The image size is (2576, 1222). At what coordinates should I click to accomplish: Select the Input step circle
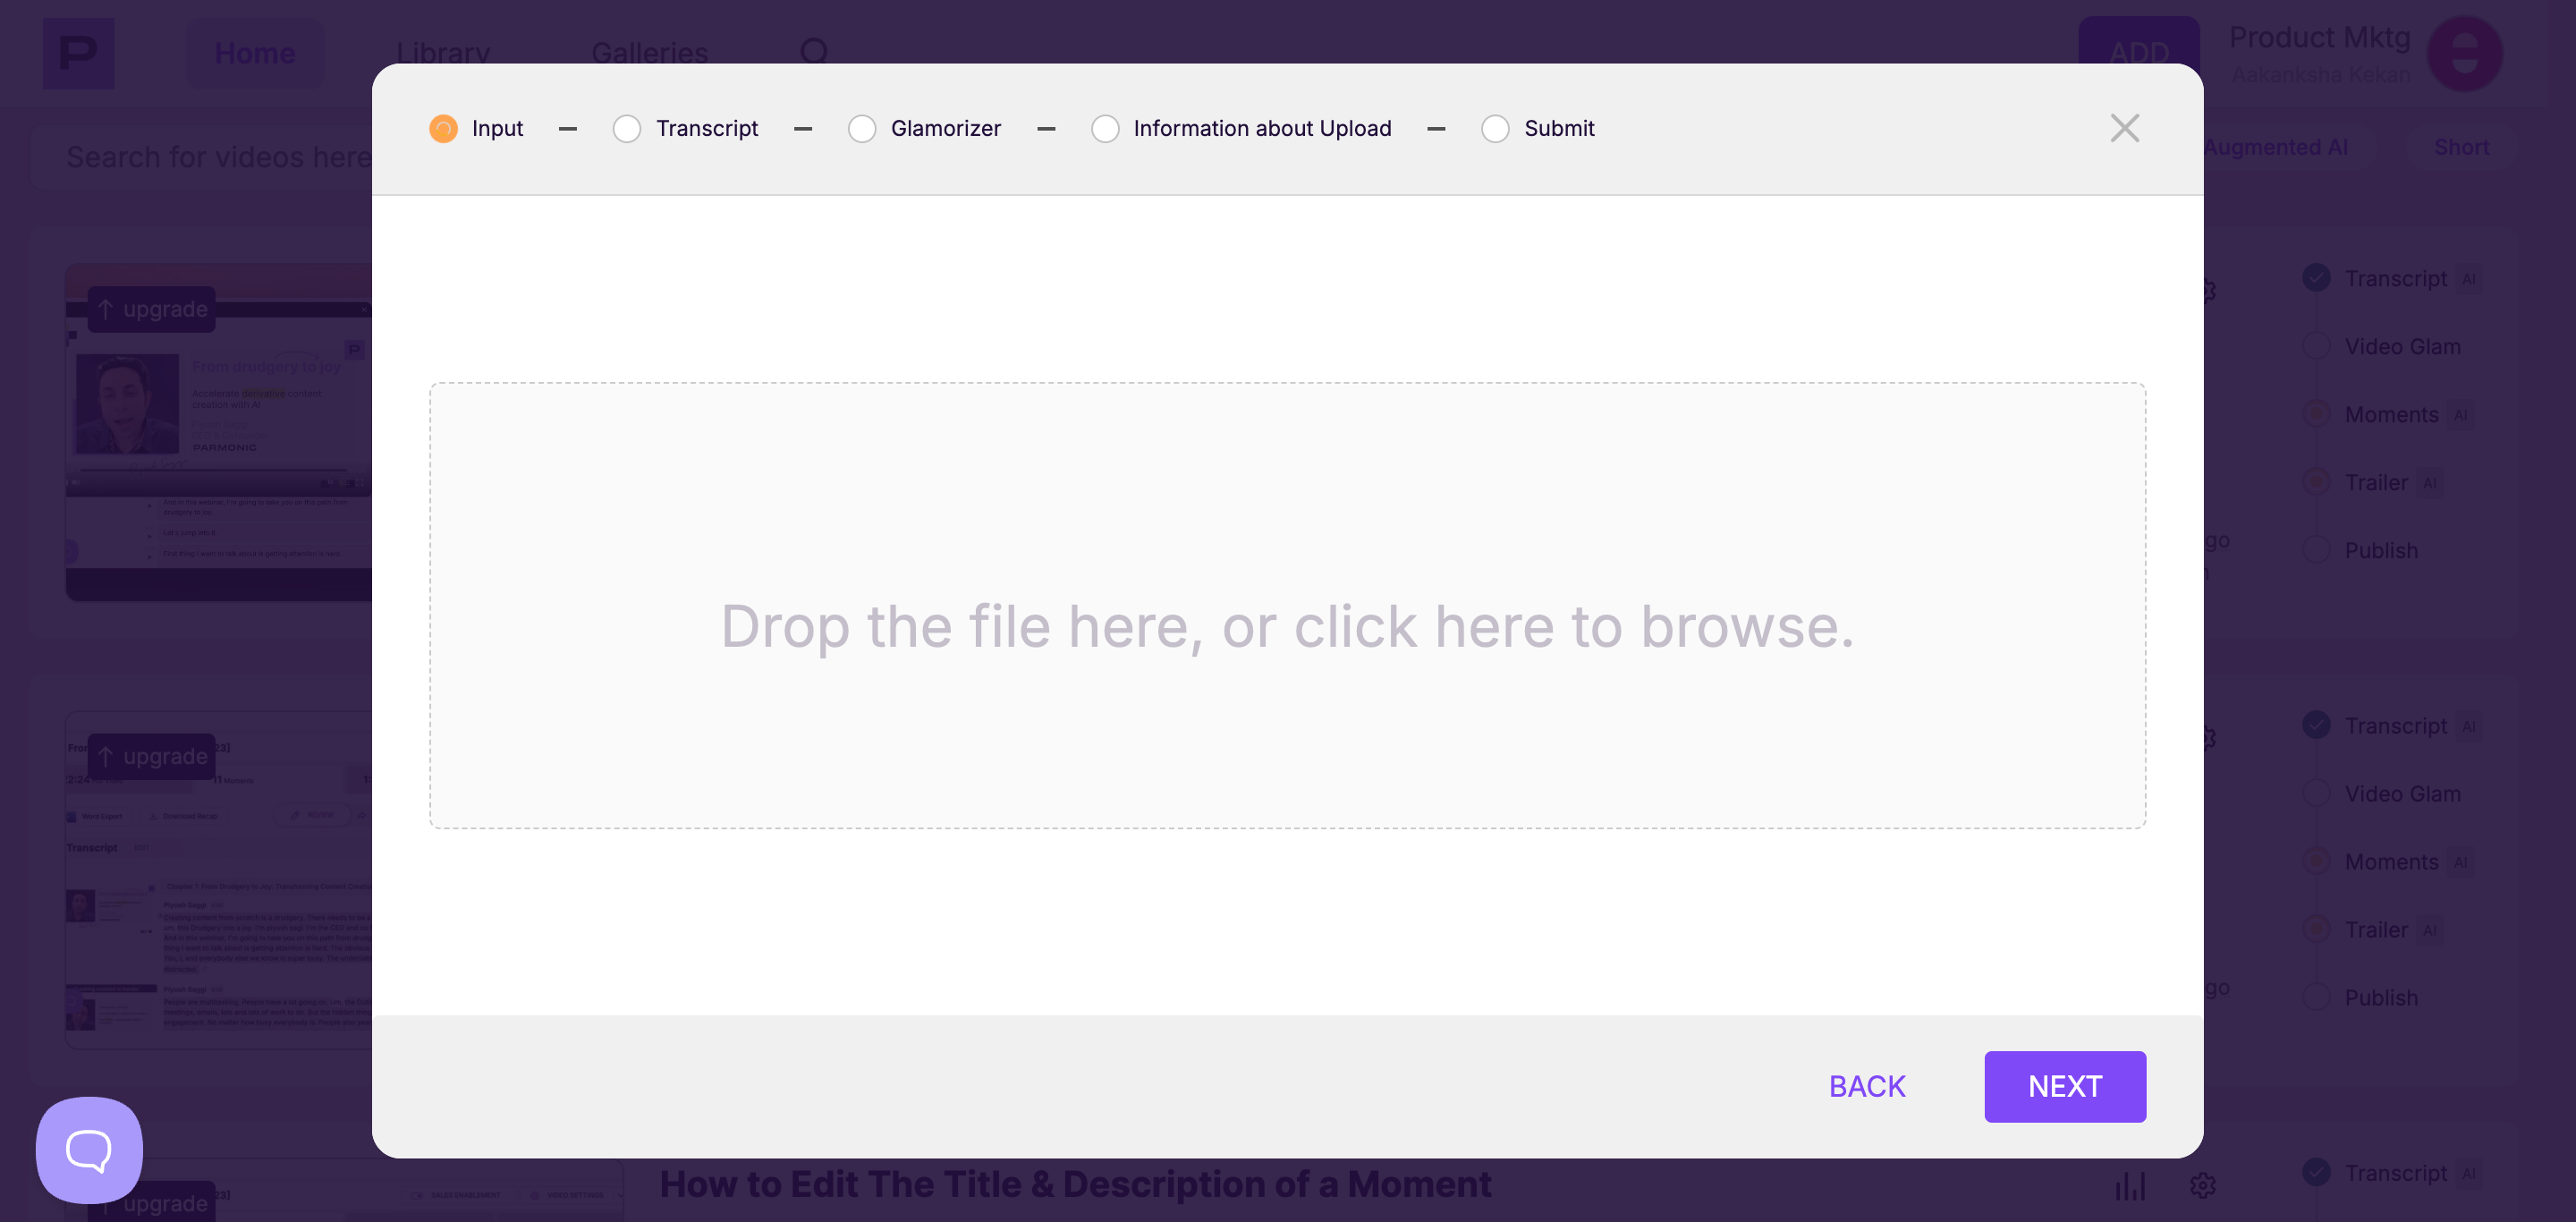point(443,128)
